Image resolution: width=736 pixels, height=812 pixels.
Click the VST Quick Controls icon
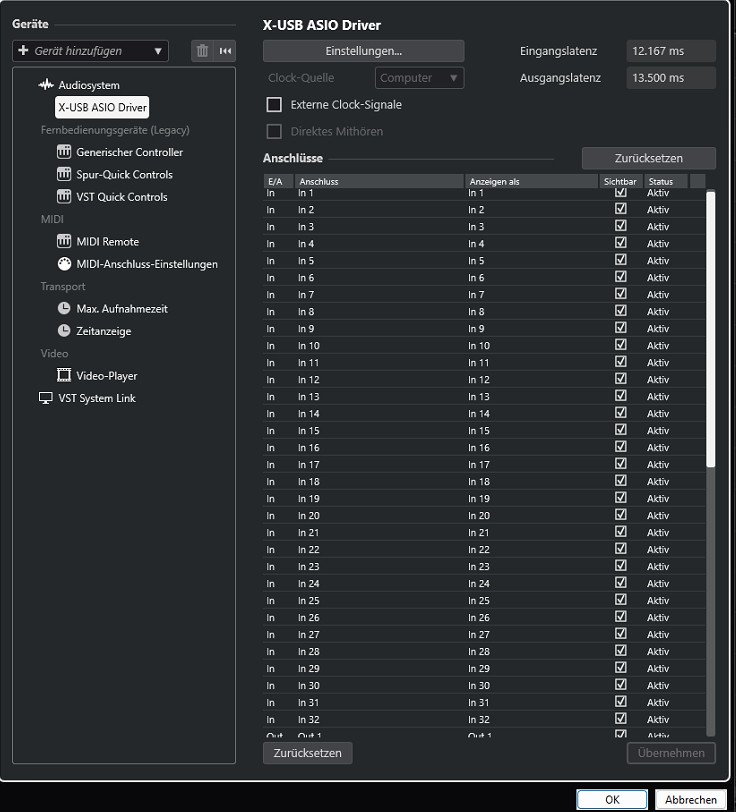pos(64,196)
